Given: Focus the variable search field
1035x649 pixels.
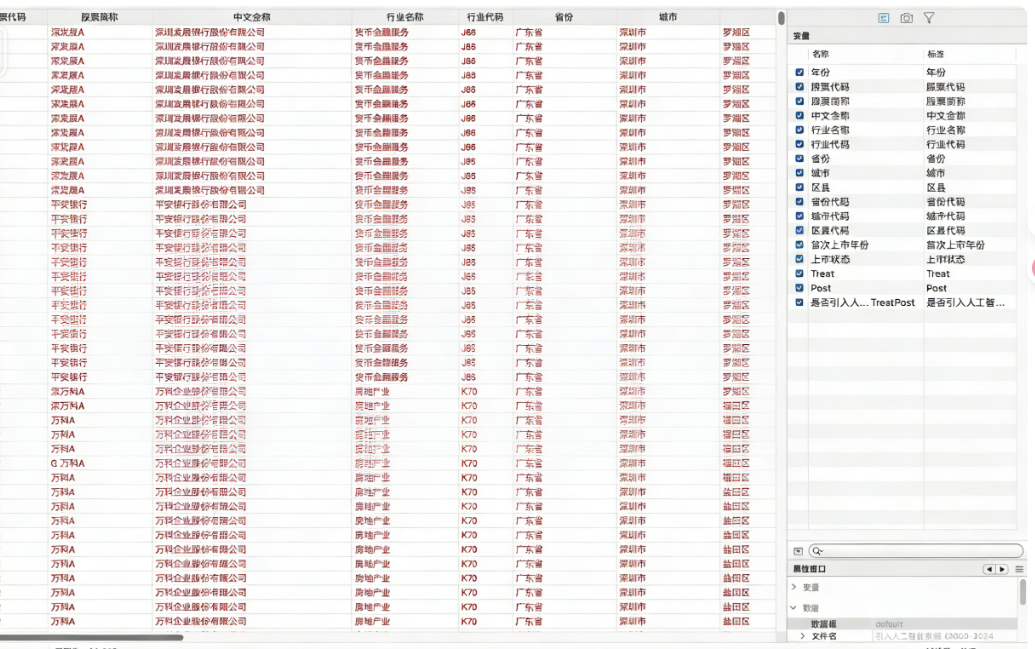Looking at the screenshot, I should (916, 551).
